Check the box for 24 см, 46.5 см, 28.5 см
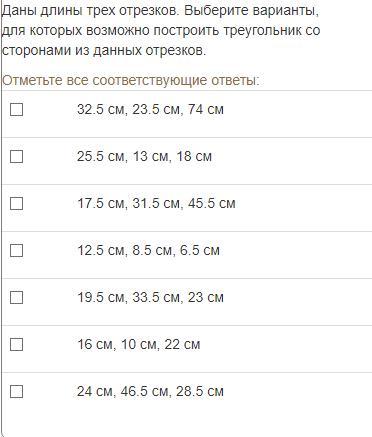 point(16,391)
